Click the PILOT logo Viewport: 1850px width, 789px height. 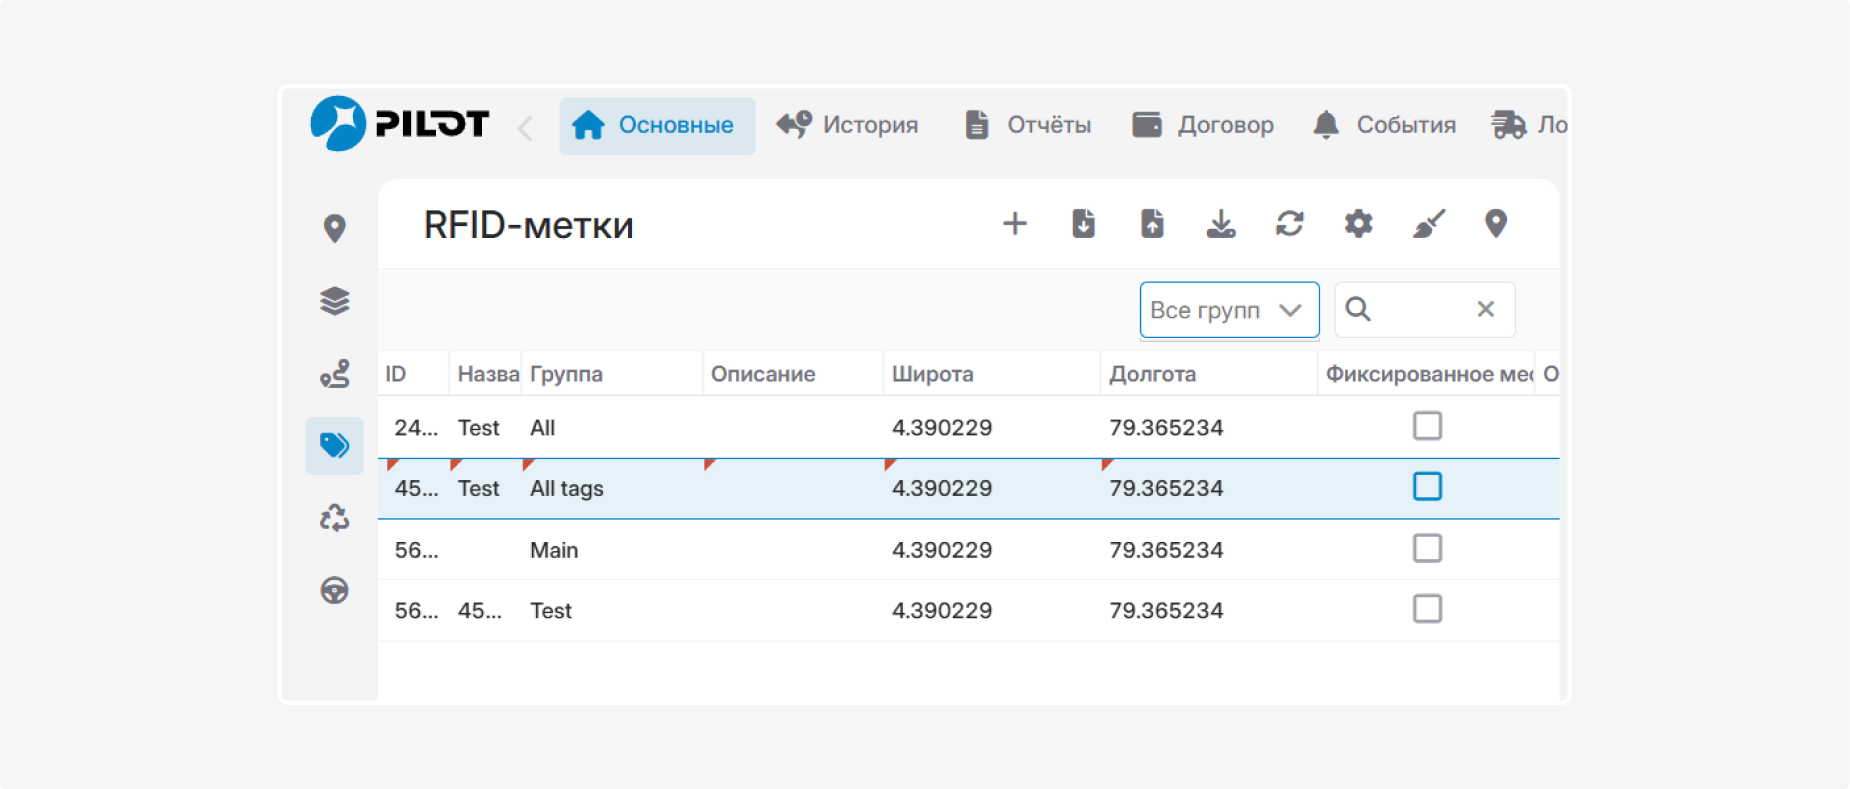click(x=400, y=124)
